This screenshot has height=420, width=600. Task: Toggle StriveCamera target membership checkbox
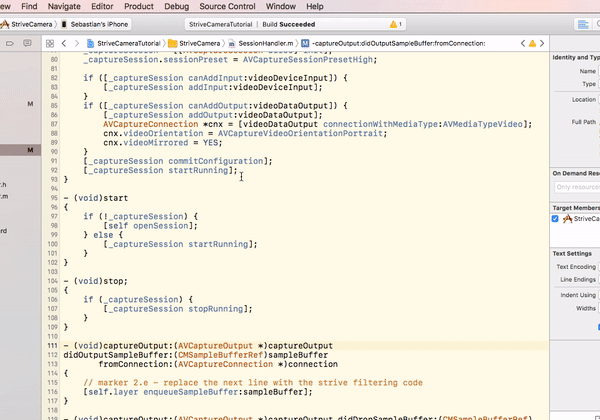[x=555, y=219]
